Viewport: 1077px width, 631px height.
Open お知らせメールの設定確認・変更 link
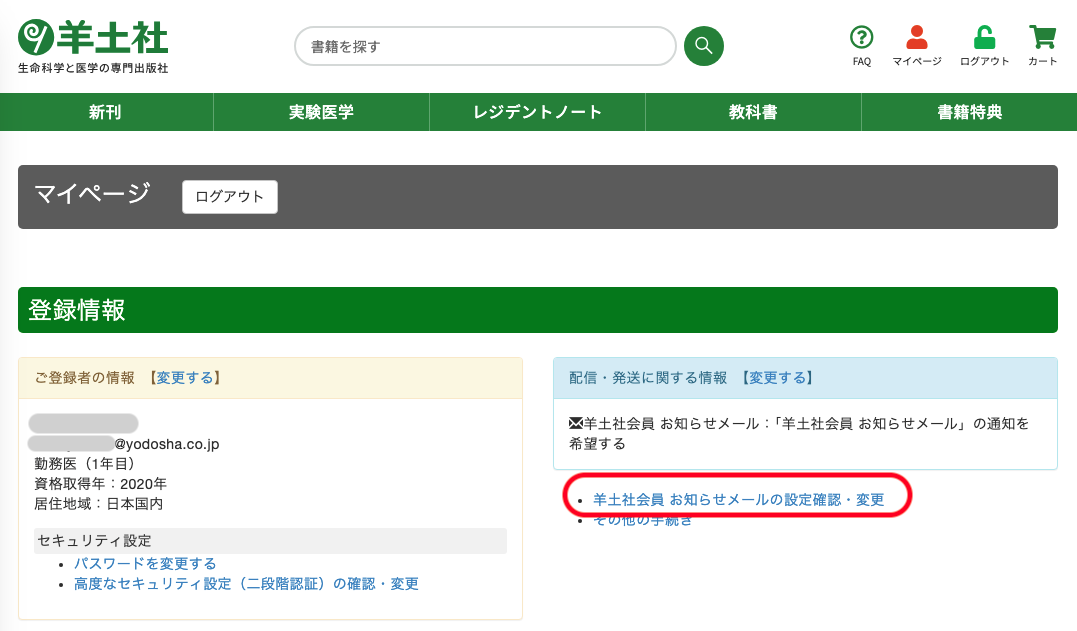click(738, 499)
